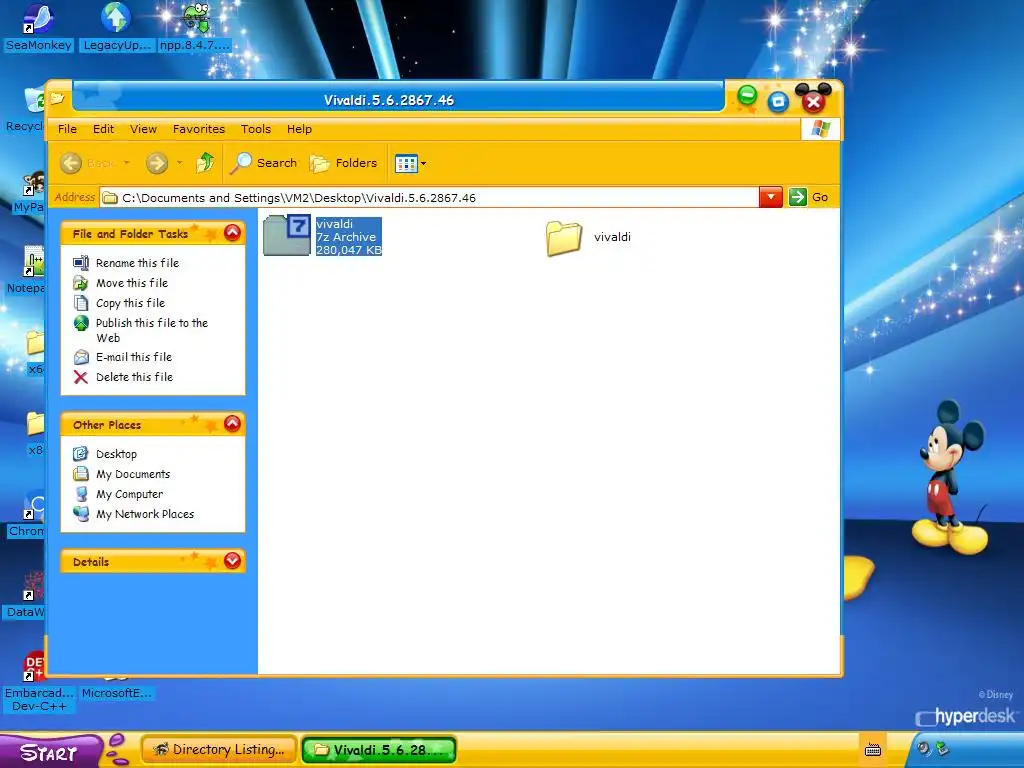Select the SeaMonkey desktop shortcut
This screenshot has height=768, width=1024.
pos(38,27)
